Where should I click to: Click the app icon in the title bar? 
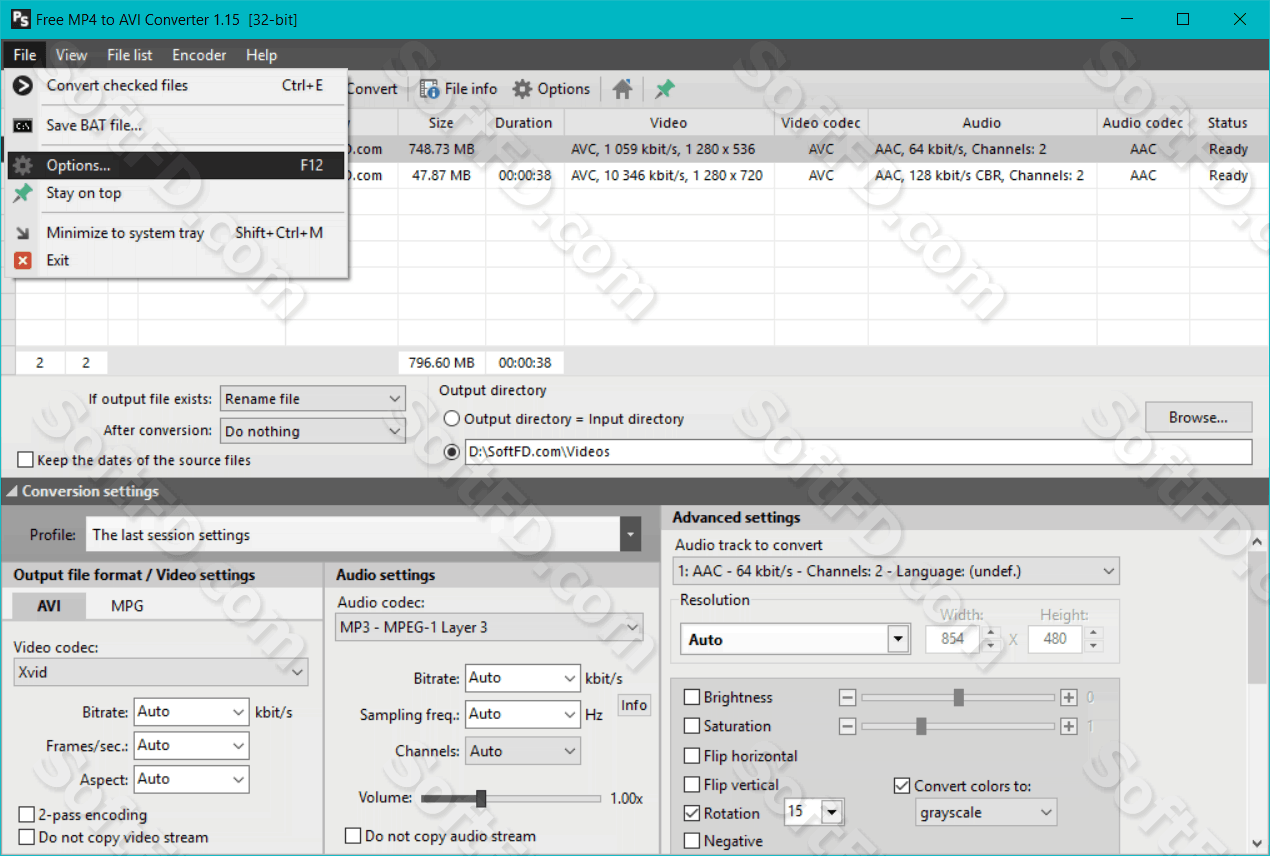tap(20, 19)
